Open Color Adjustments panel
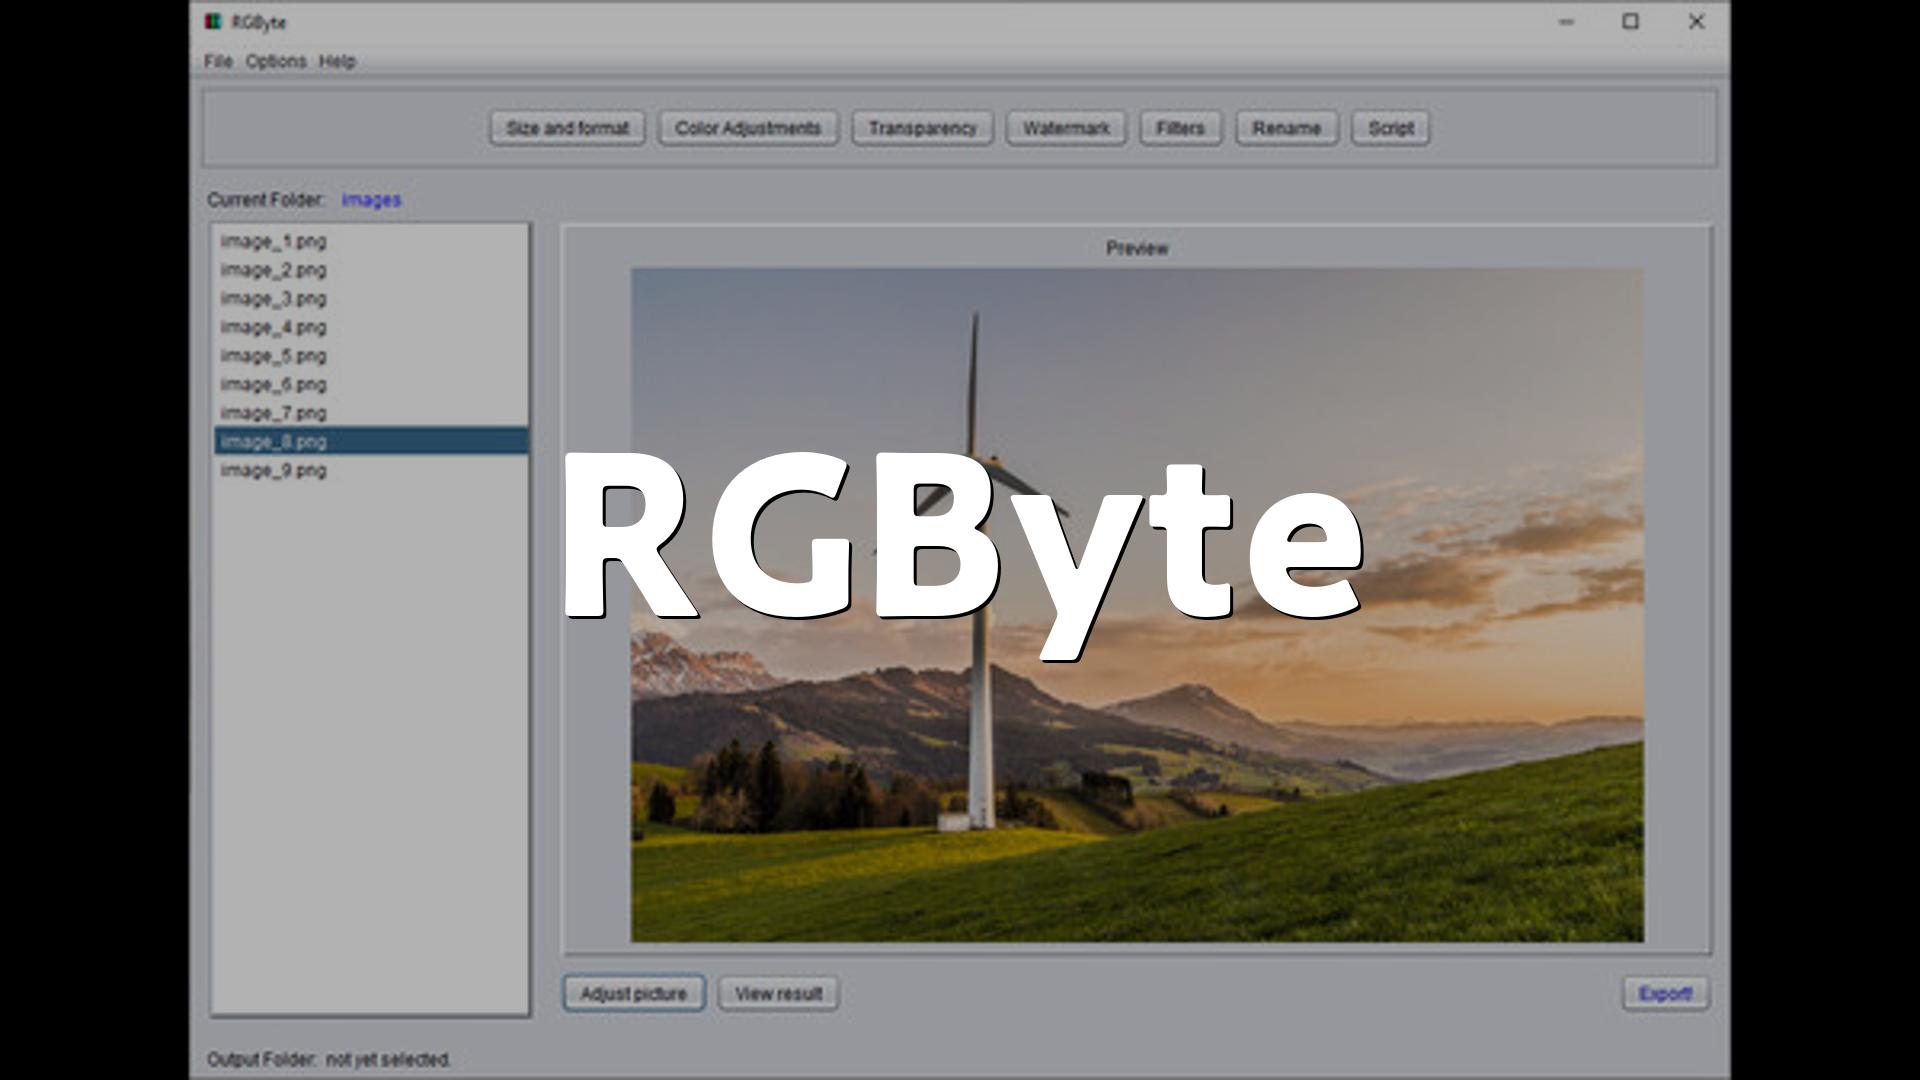Screen dimensions: 1920x1080 point(748,128)
